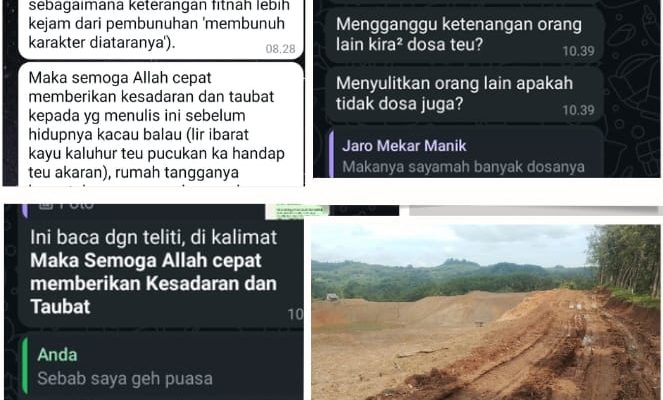663x400 pixels.
Task: Tap the quoted reply labeled Anda
Action: [x=162, y=366]
